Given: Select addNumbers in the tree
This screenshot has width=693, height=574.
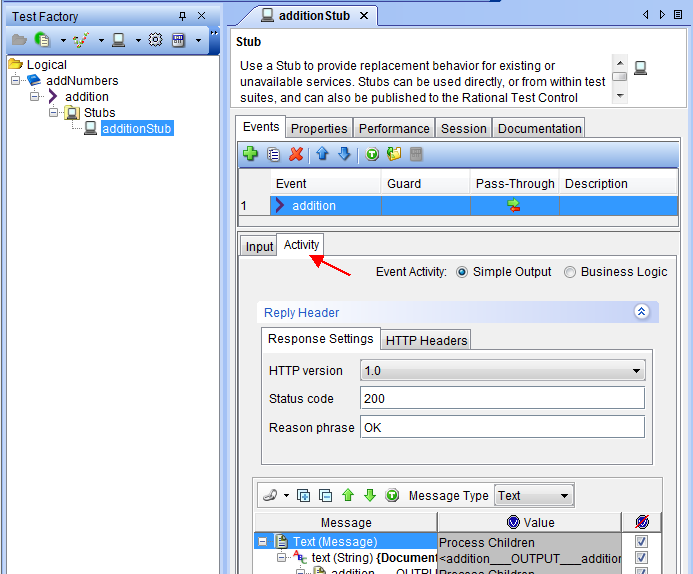Looking at the screenshot, I should 82,80.
